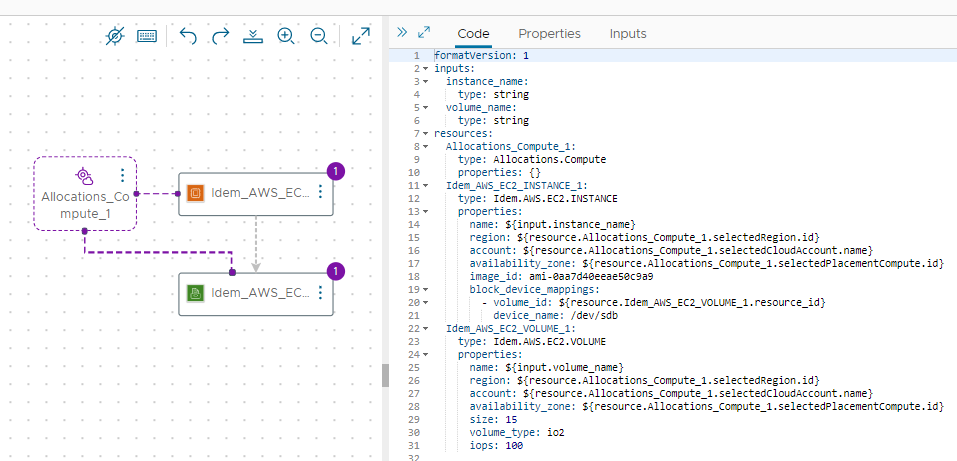
Task: Open the green EC2 volume node's three-dot menu
Action: coord(320,292)
